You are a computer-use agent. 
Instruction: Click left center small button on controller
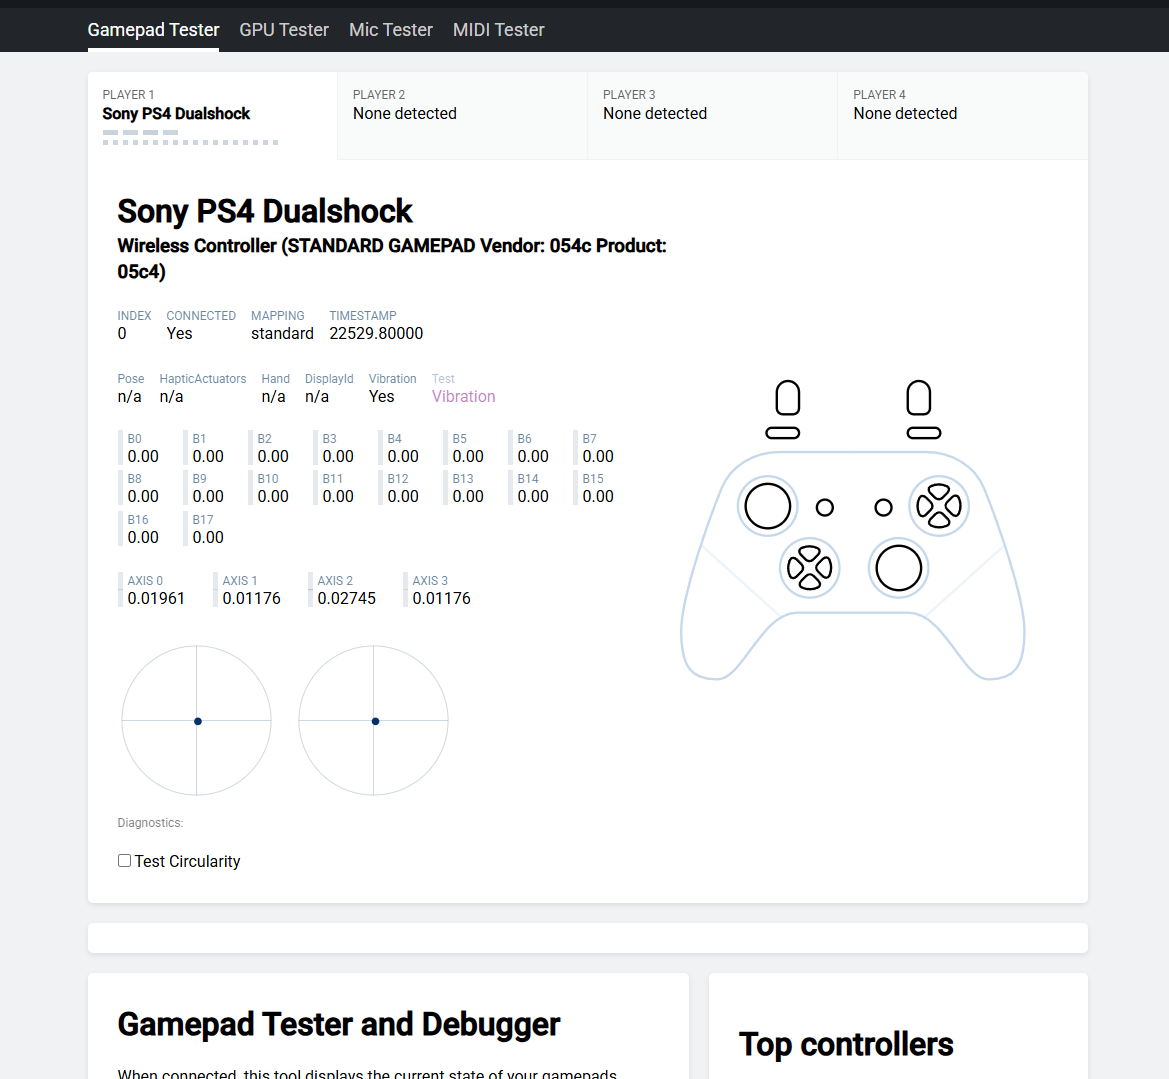825,508
